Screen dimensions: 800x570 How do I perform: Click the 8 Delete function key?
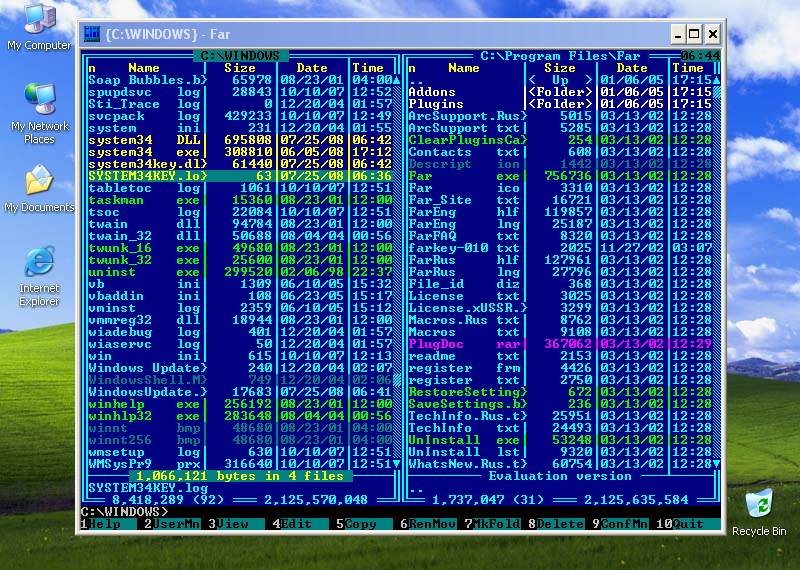click(x=556, y=524)
